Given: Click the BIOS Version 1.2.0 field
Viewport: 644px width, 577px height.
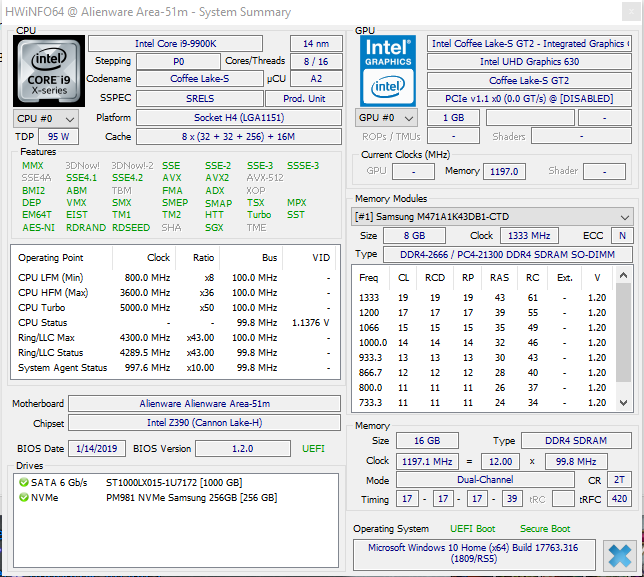Looking at the screenshot, I should pos(243,448).
